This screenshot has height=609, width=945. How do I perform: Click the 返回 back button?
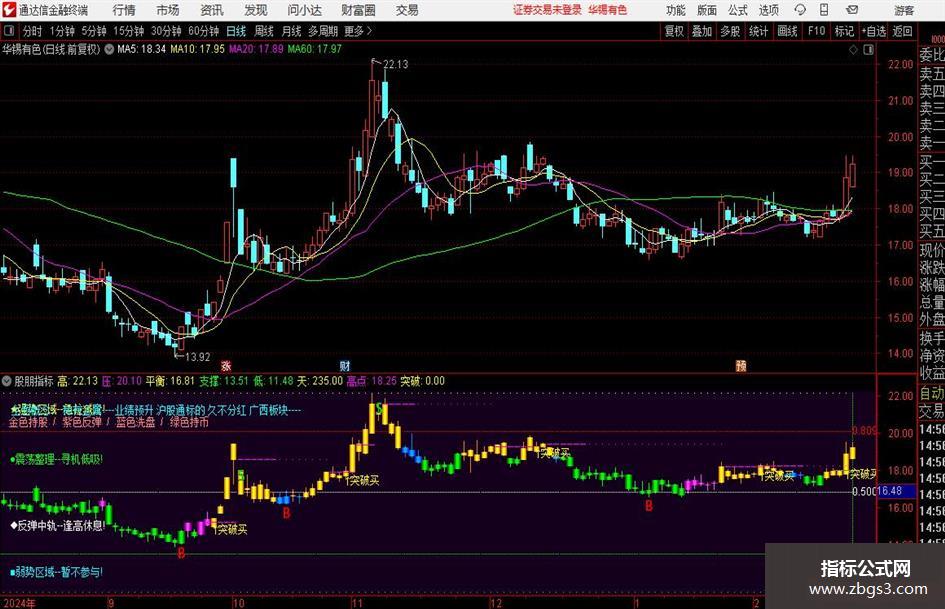[902, 31]
